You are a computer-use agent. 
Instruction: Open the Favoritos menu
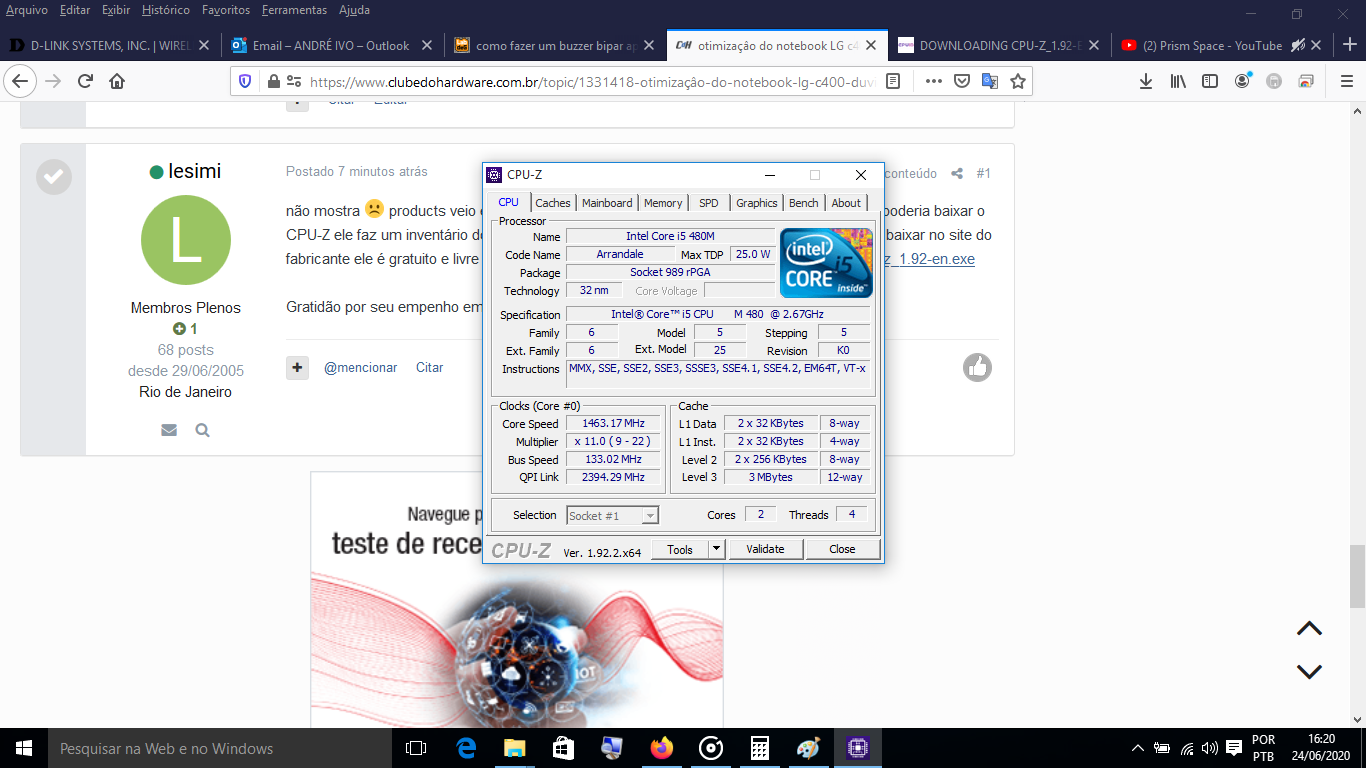point(226,10)
